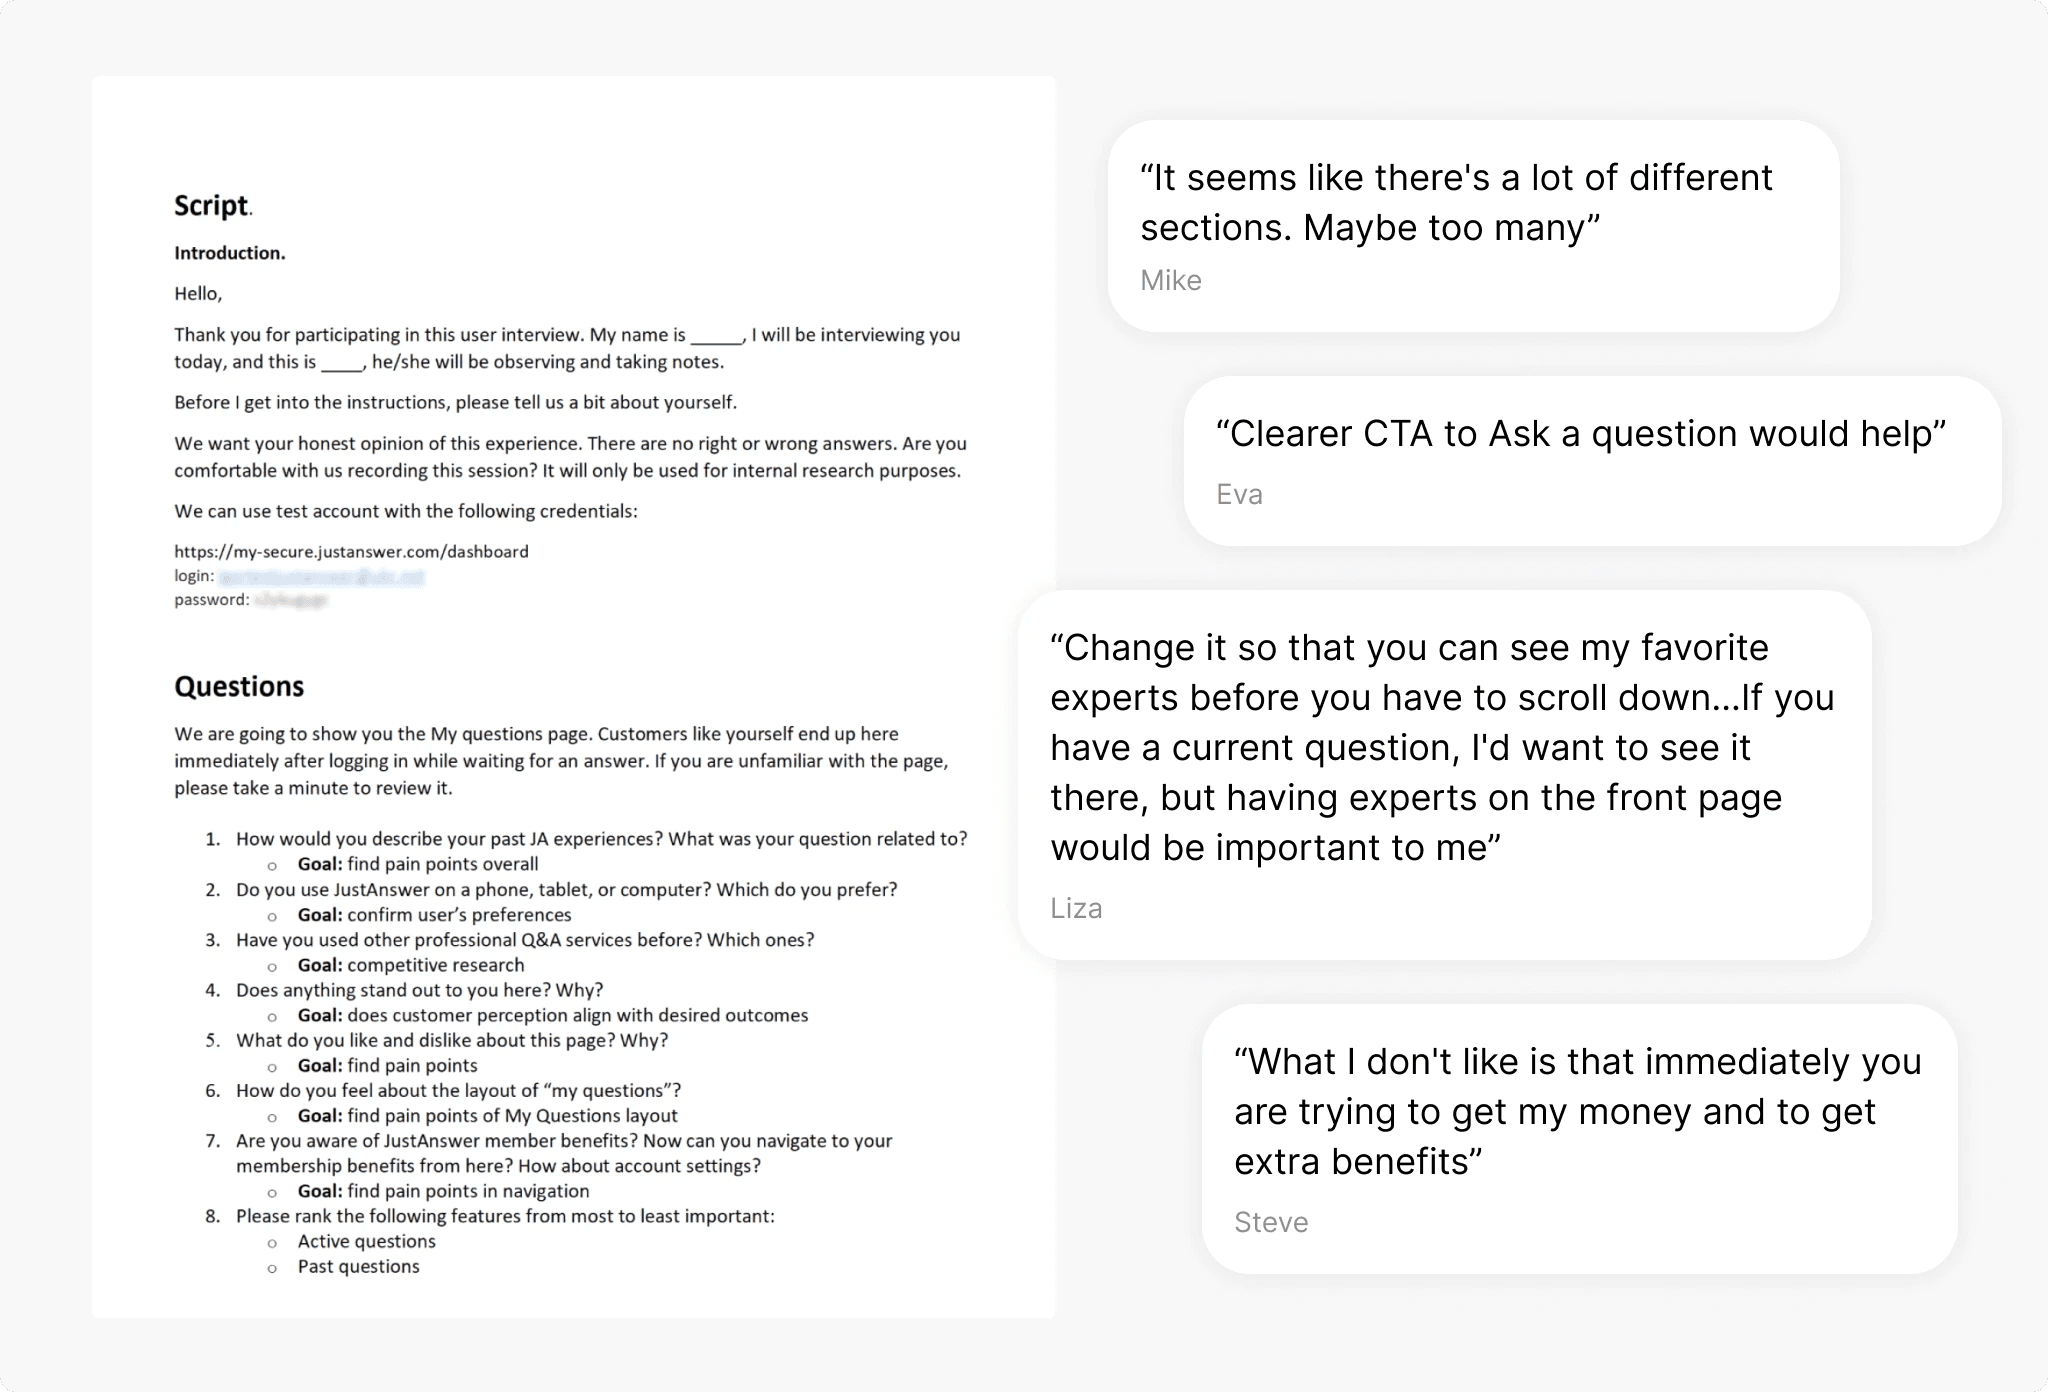The width and height of the screenshot is (2048, 1392).
Task: Click the justanswer.com dashboard URL
Action: pyautogui.click(x=351, y=551)
